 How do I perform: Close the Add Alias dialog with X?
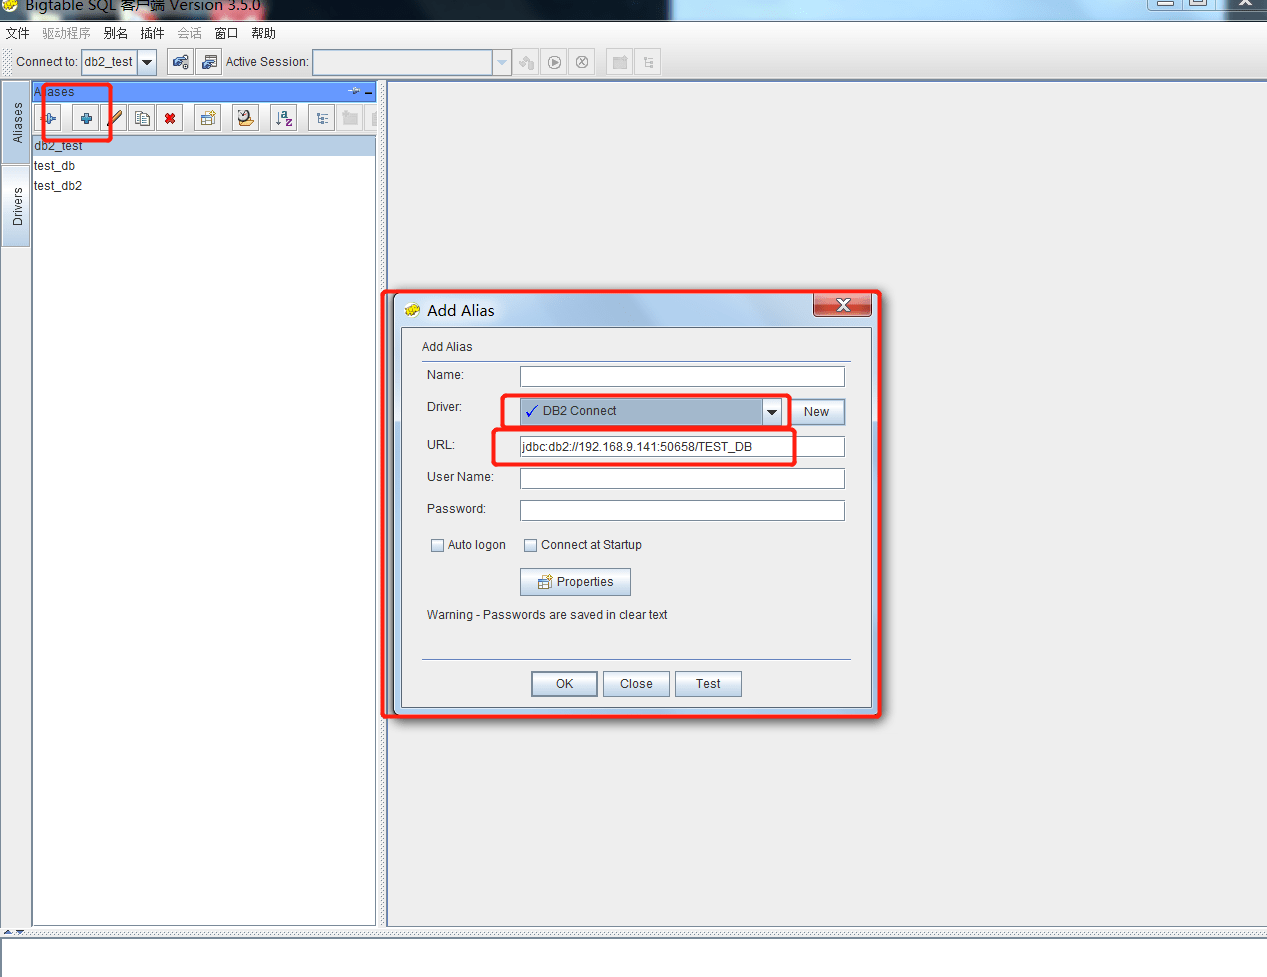click(842, 305)
